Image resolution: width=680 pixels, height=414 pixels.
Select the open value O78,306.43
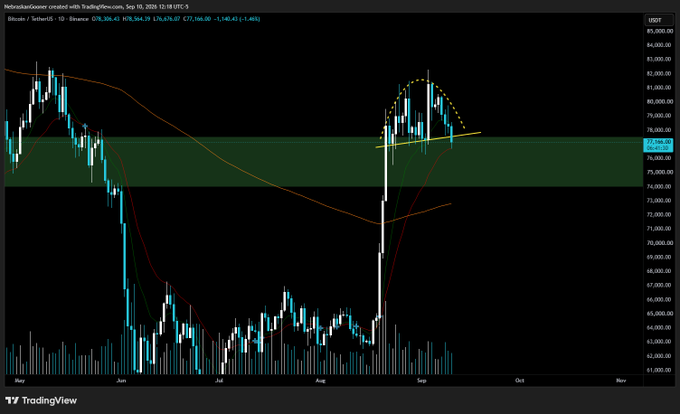[106, 19]
